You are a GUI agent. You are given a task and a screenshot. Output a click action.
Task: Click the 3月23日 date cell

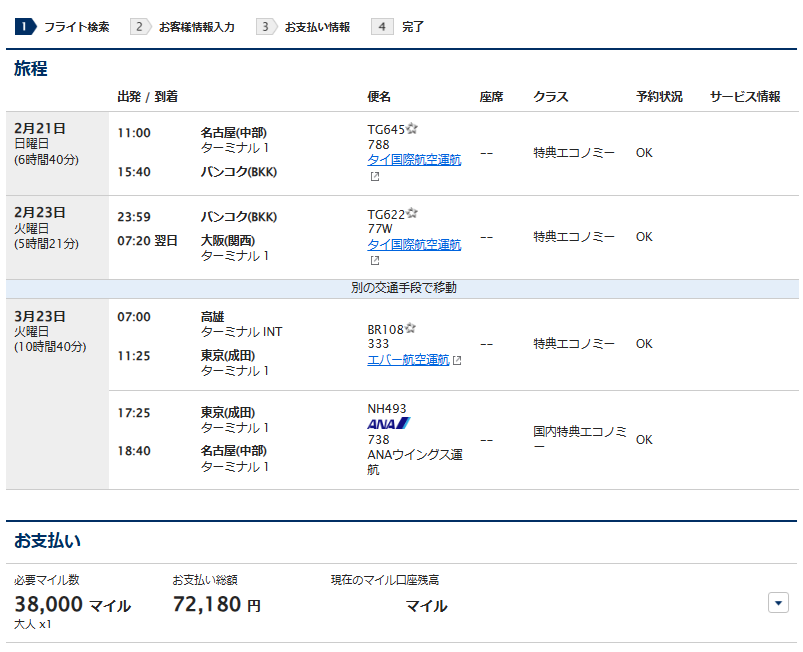pyautogui.click(x=57, y=394)
